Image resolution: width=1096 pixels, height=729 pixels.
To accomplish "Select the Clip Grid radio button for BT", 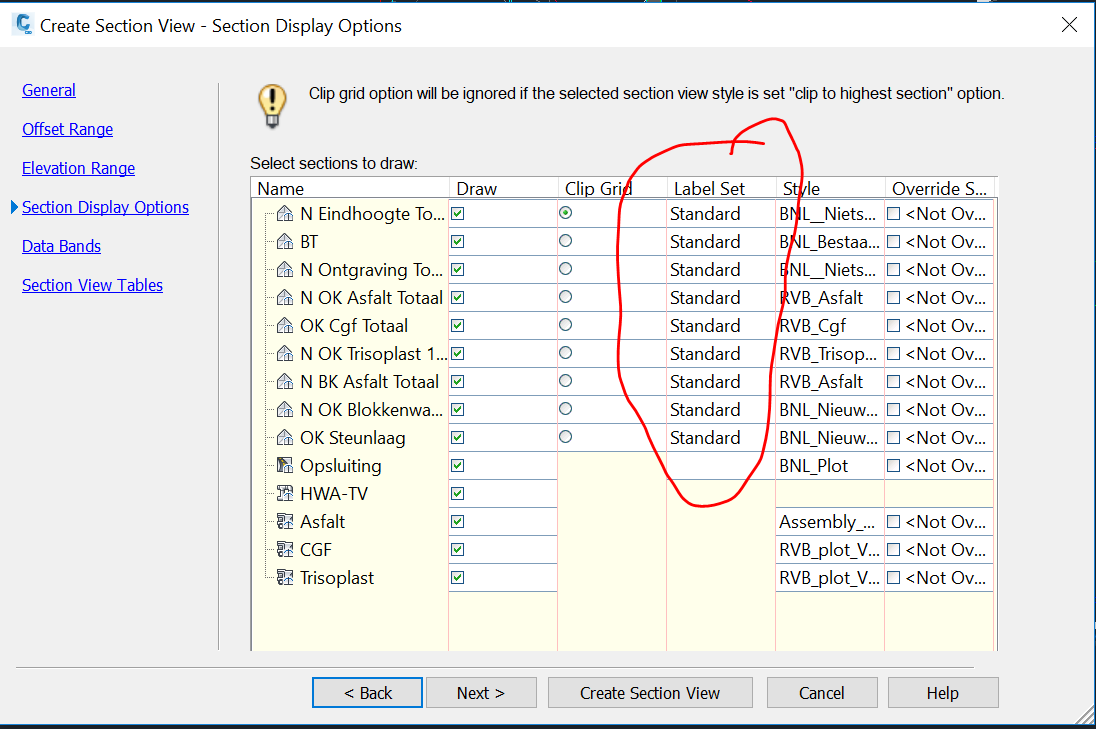I will click(565, 241).
